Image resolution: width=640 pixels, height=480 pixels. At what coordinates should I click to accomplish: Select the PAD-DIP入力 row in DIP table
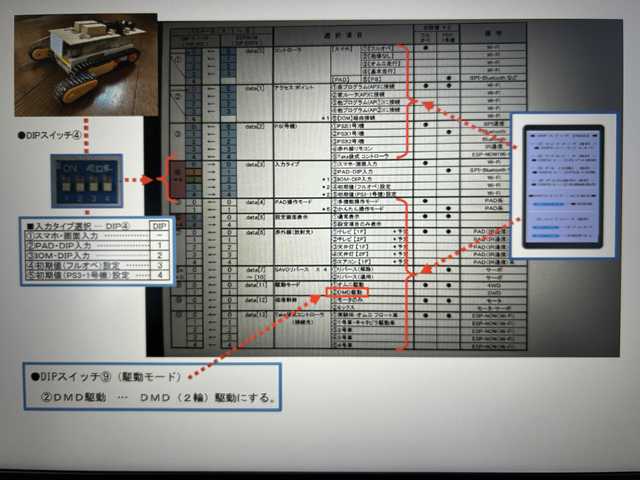coord(85,245)
